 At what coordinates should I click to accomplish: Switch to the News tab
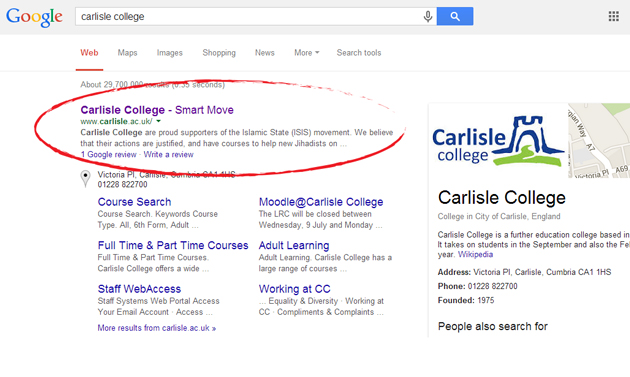tap(264, 53)
